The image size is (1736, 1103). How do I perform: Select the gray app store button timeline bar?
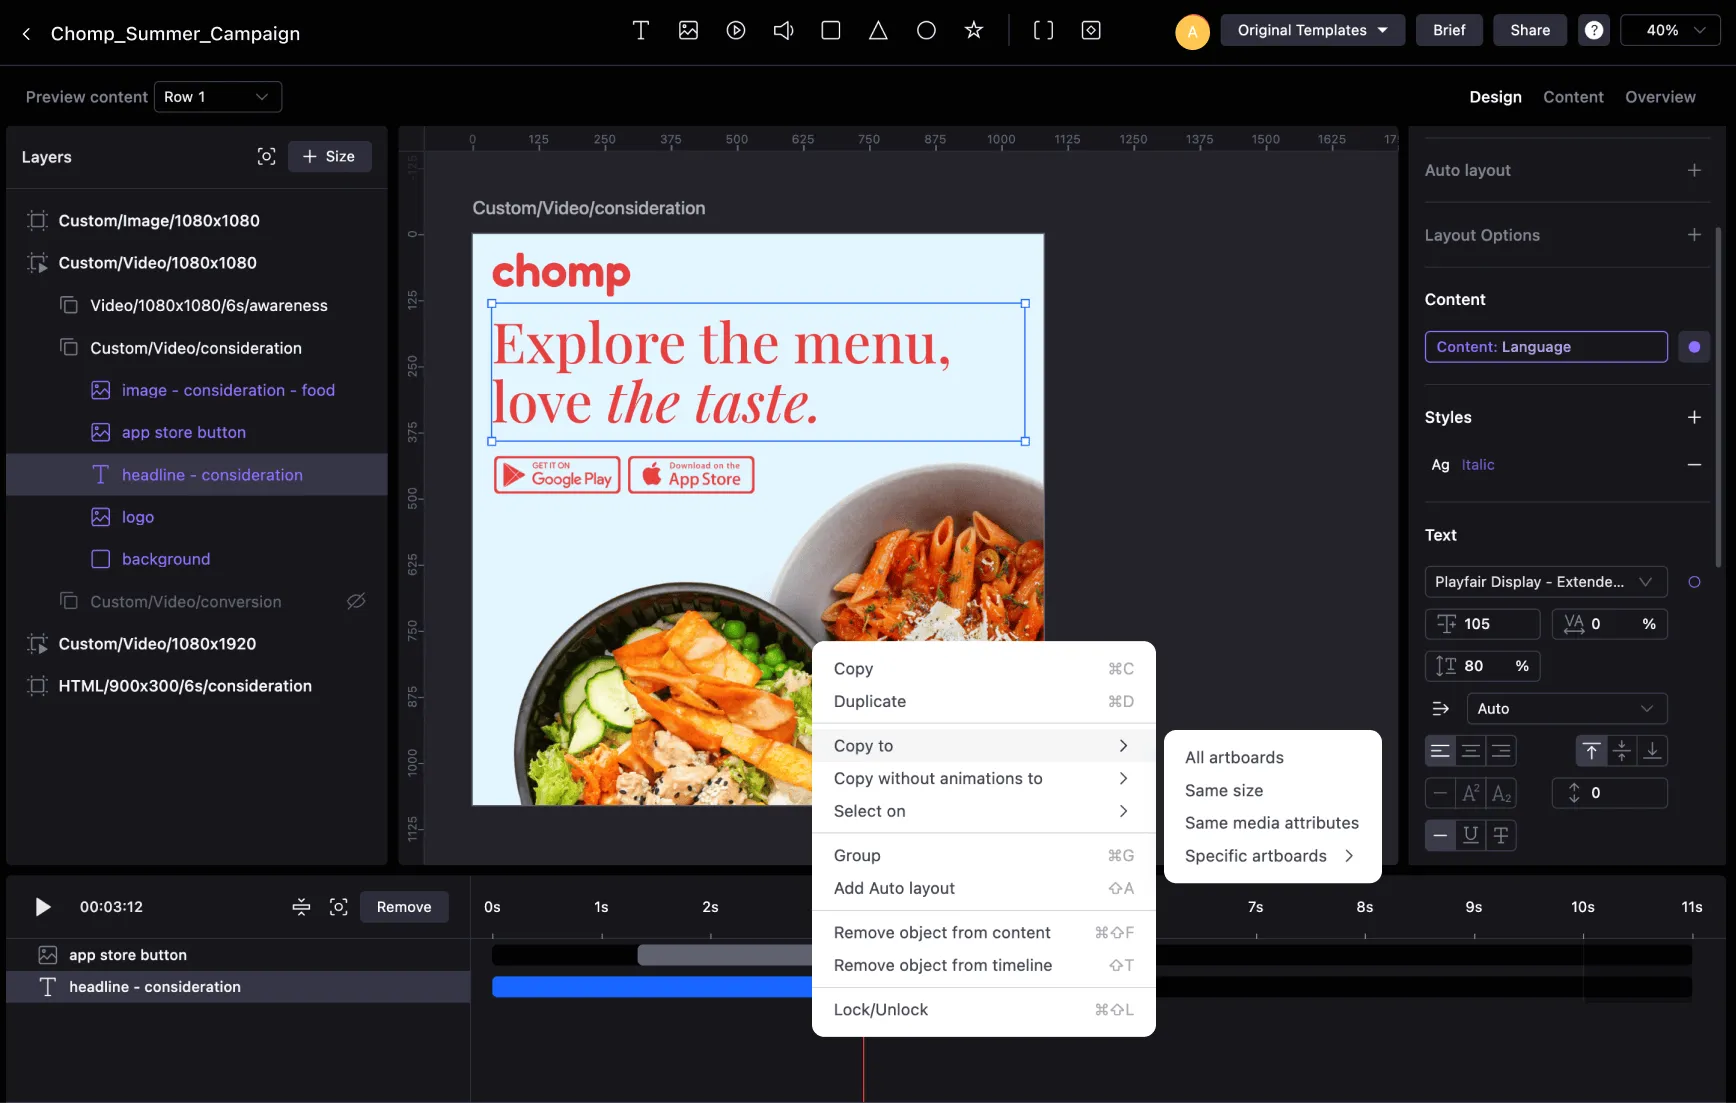click(725, 955)
